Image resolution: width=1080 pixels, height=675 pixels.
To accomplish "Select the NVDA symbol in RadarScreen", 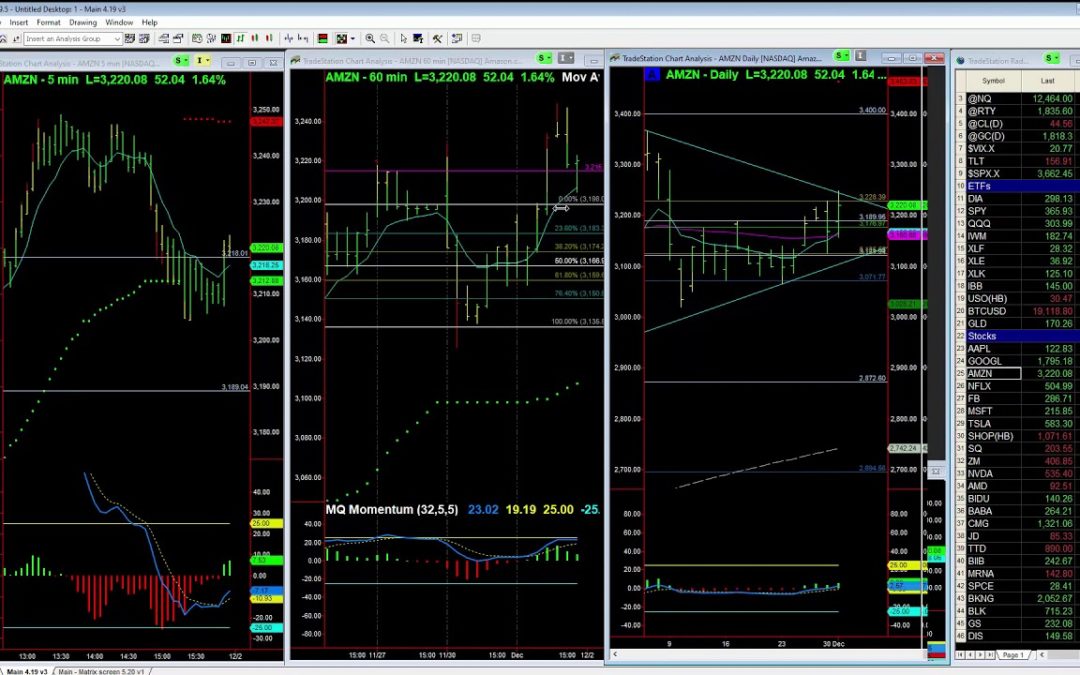I will [980, 474].
